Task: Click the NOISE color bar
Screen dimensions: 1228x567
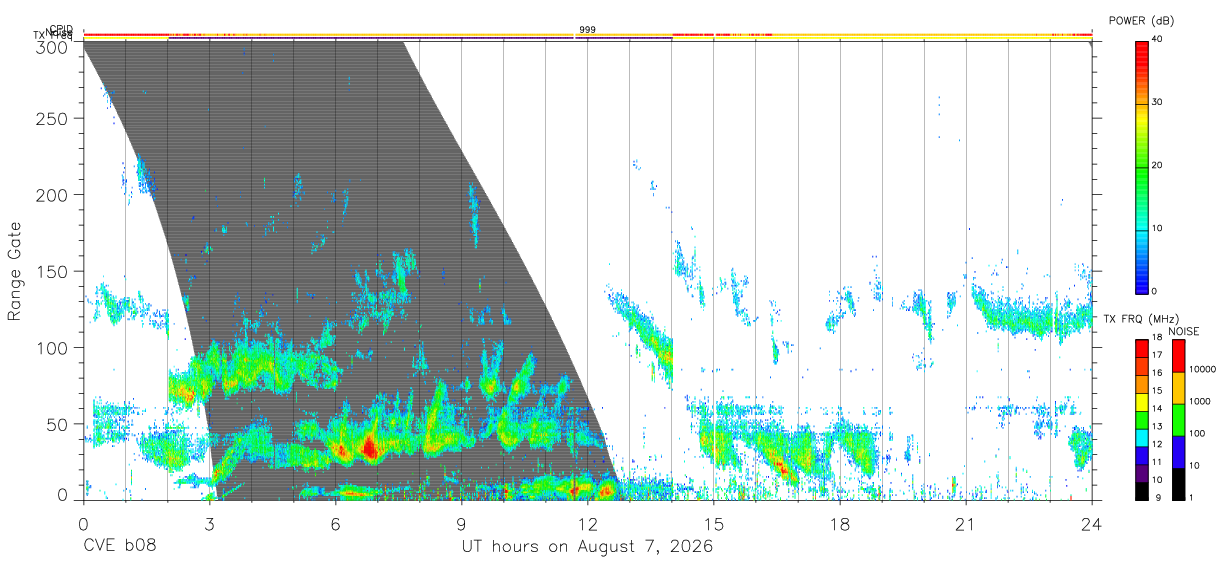Action: coord(1178,419)
